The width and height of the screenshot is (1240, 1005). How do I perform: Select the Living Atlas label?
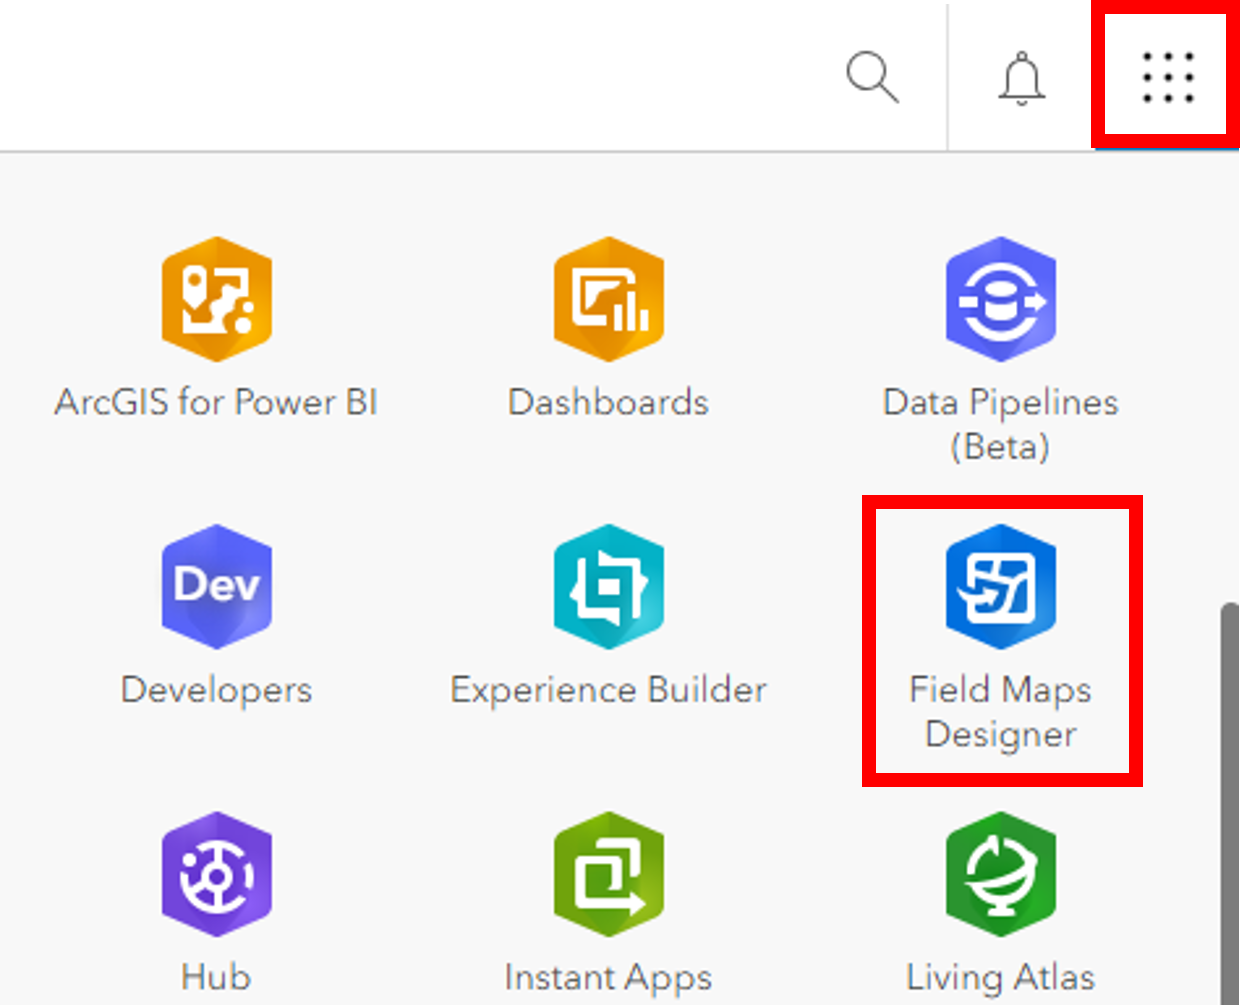pos(1000,977)
